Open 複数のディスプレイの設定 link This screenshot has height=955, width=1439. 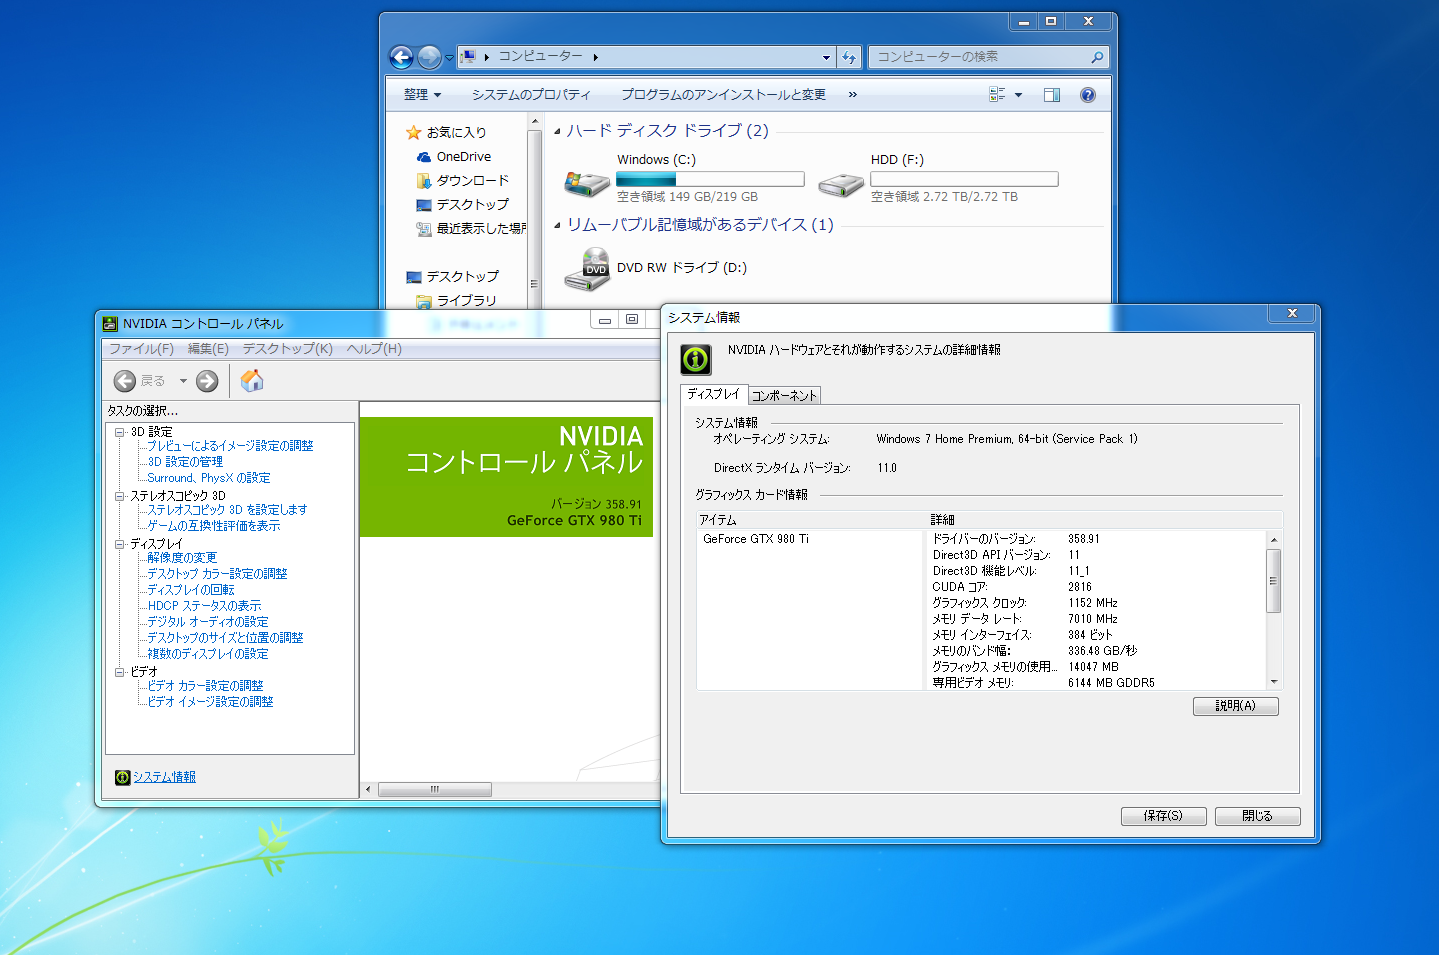tap(207, 654)
